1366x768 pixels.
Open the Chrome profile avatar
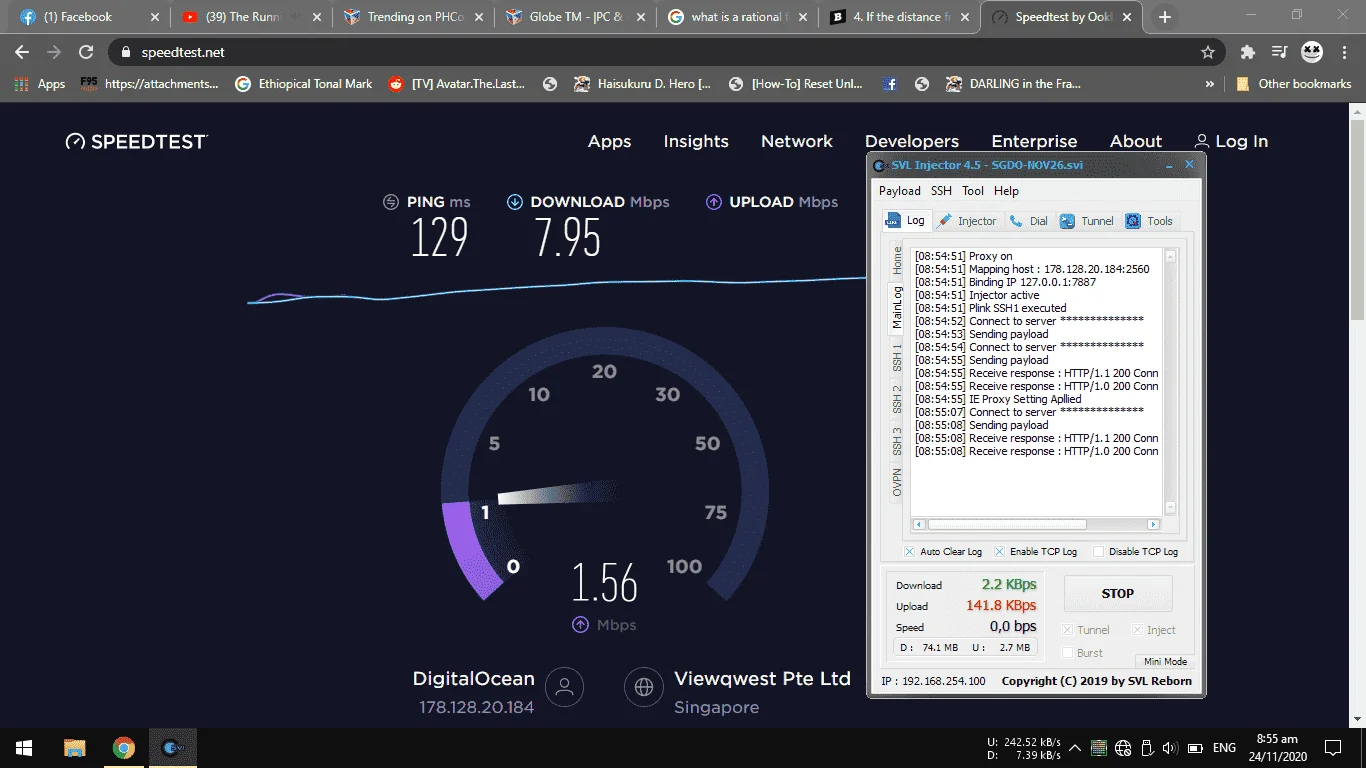point(1312,52)
